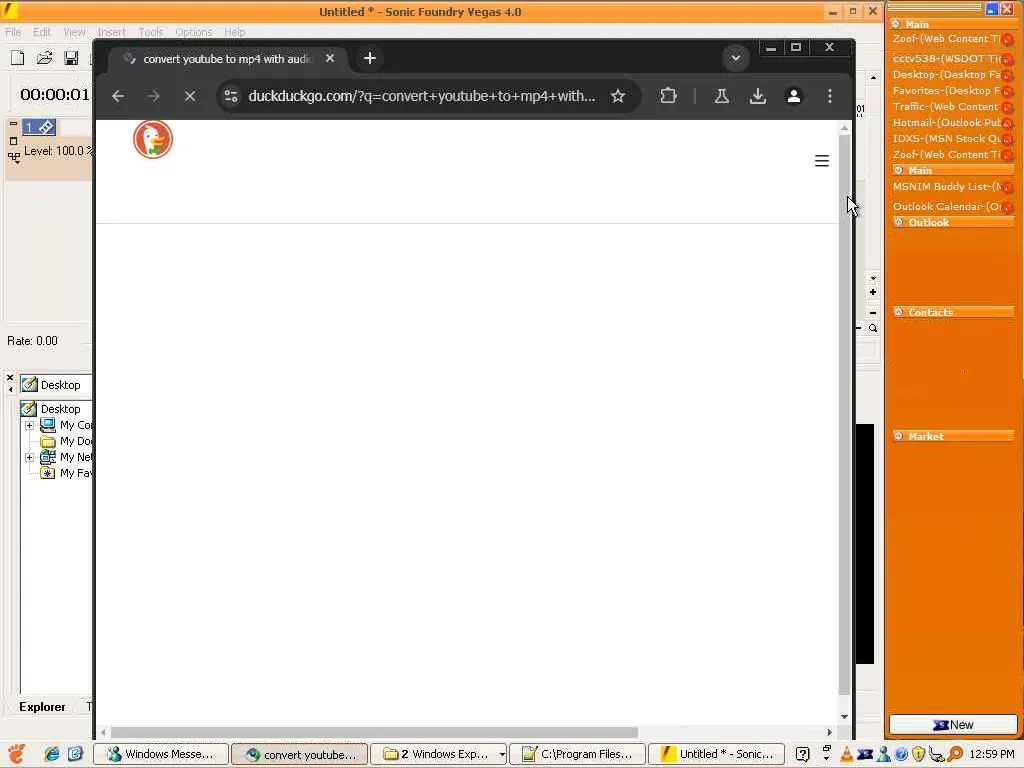Open the browser downloads icon
1024x768 pixels.
click(x=758, y=96)
